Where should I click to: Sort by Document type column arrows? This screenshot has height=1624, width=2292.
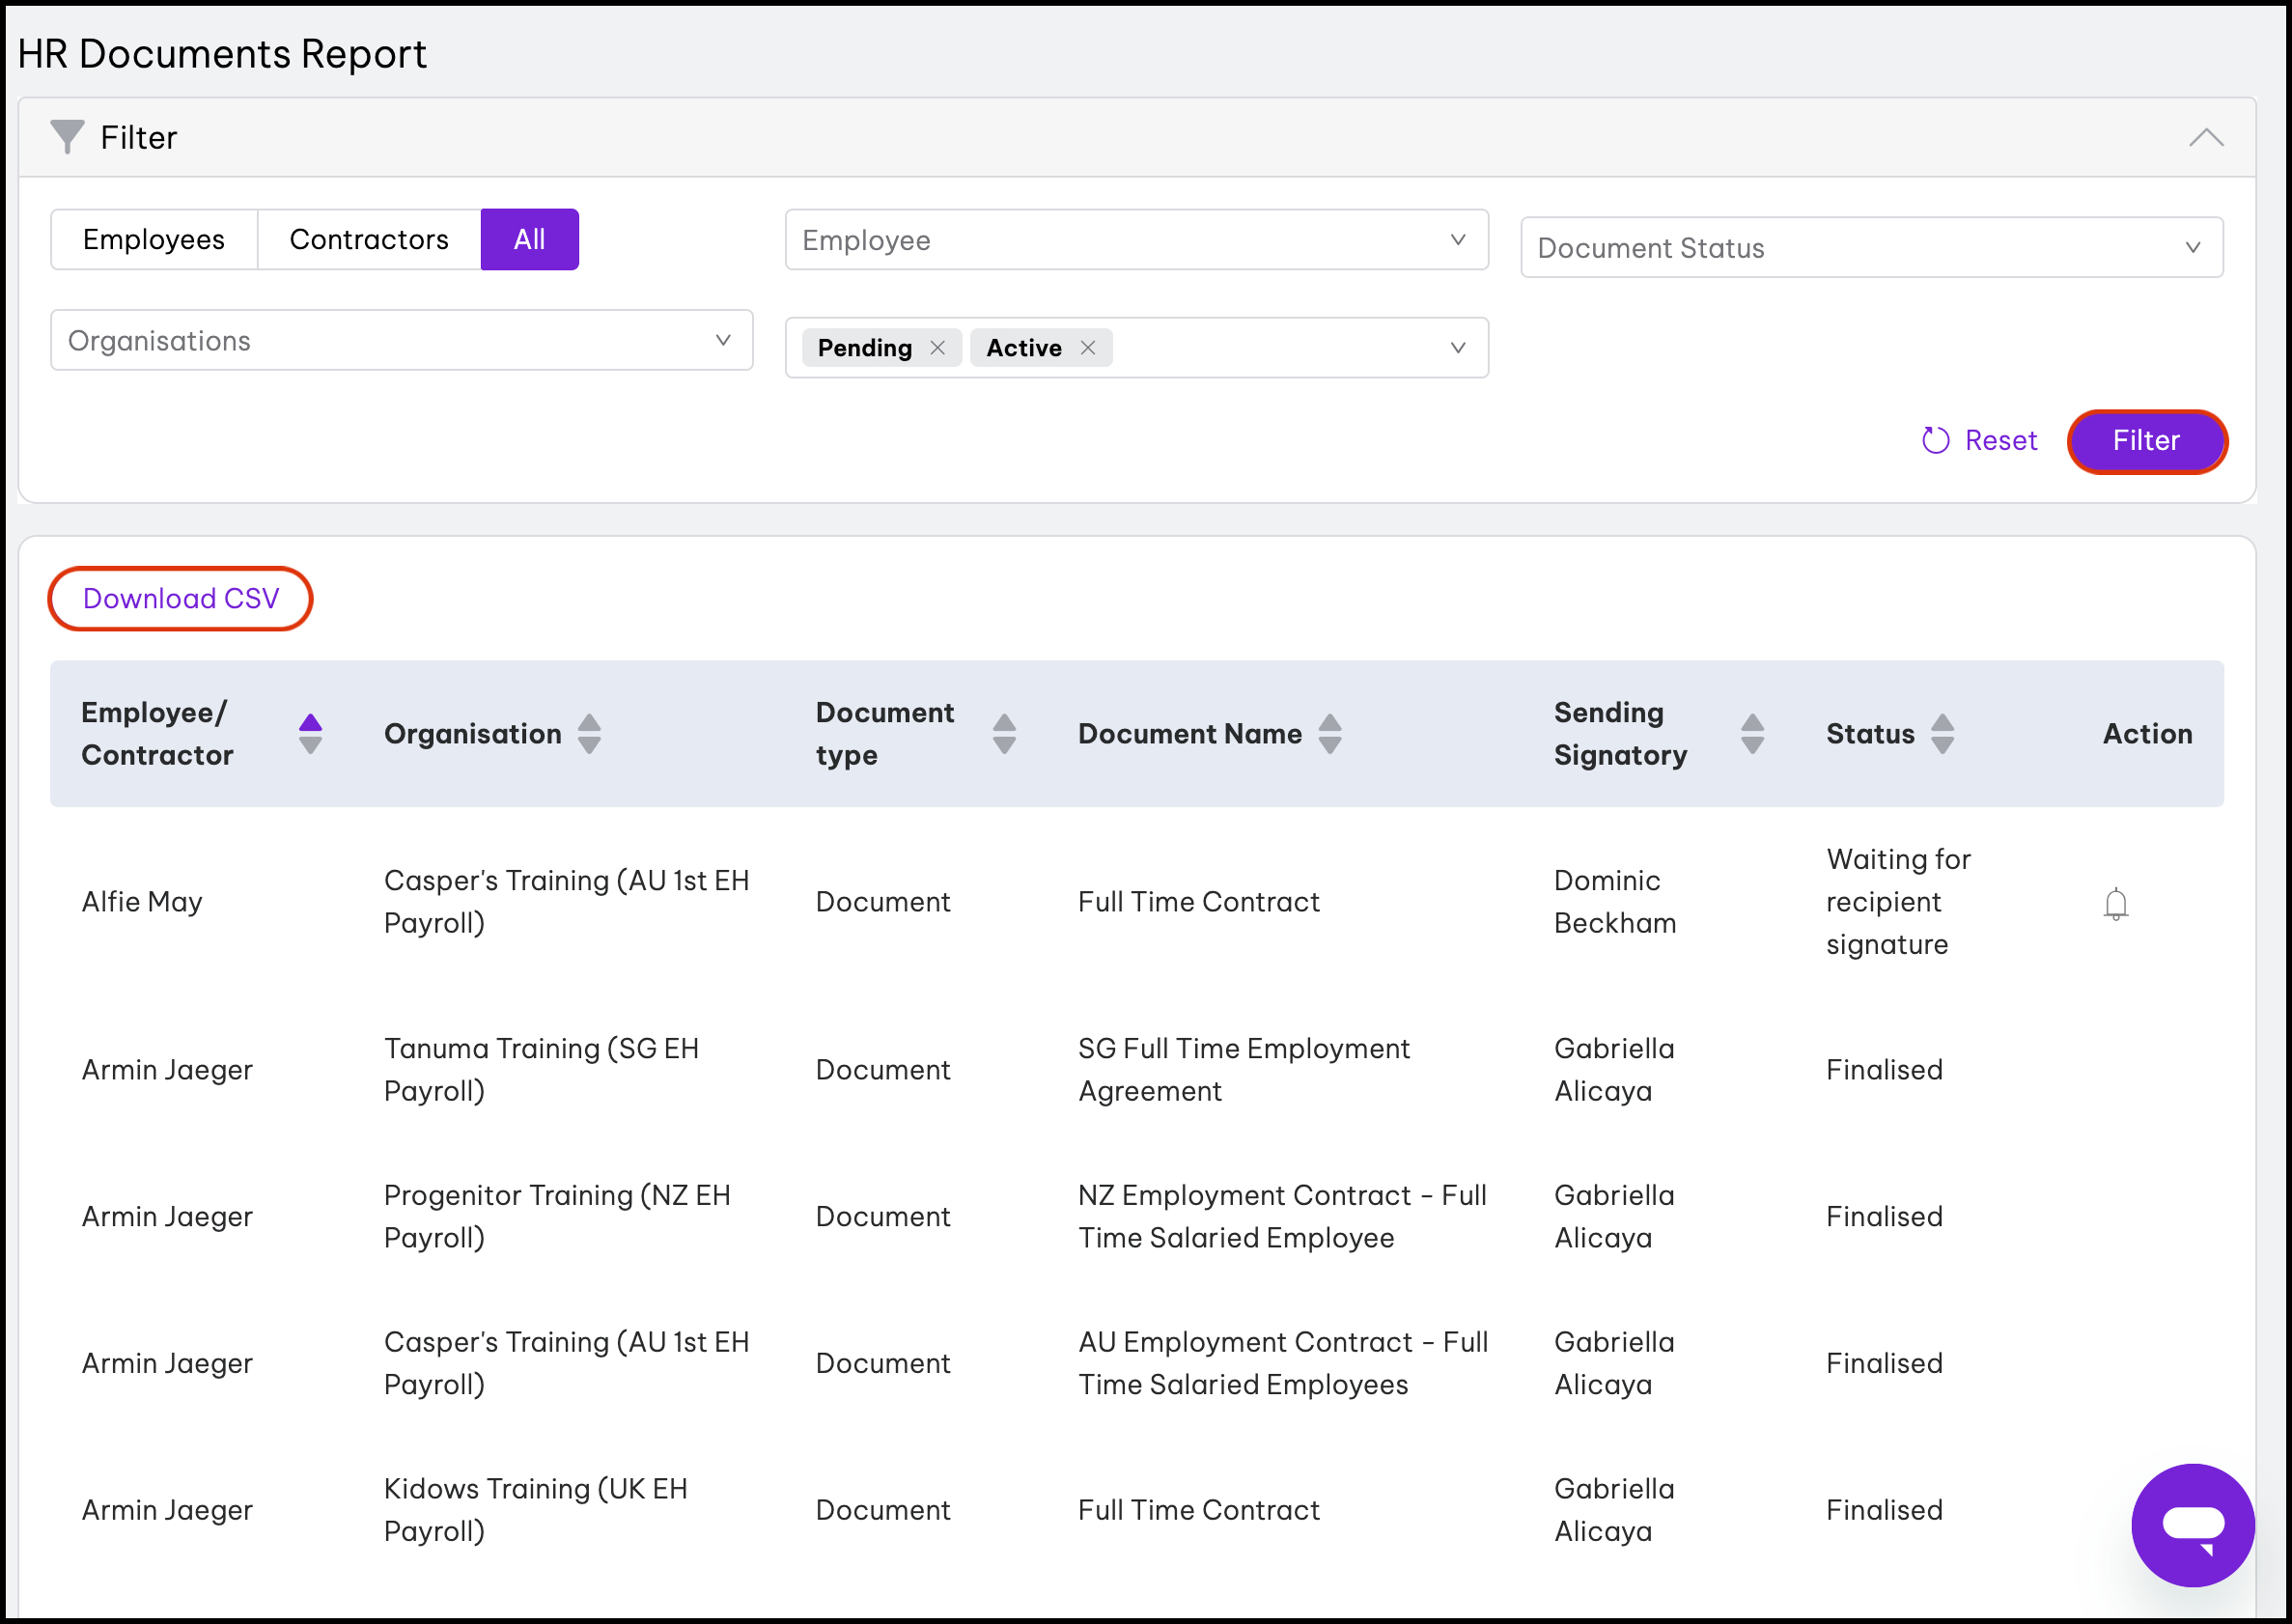coord(1004,733)
